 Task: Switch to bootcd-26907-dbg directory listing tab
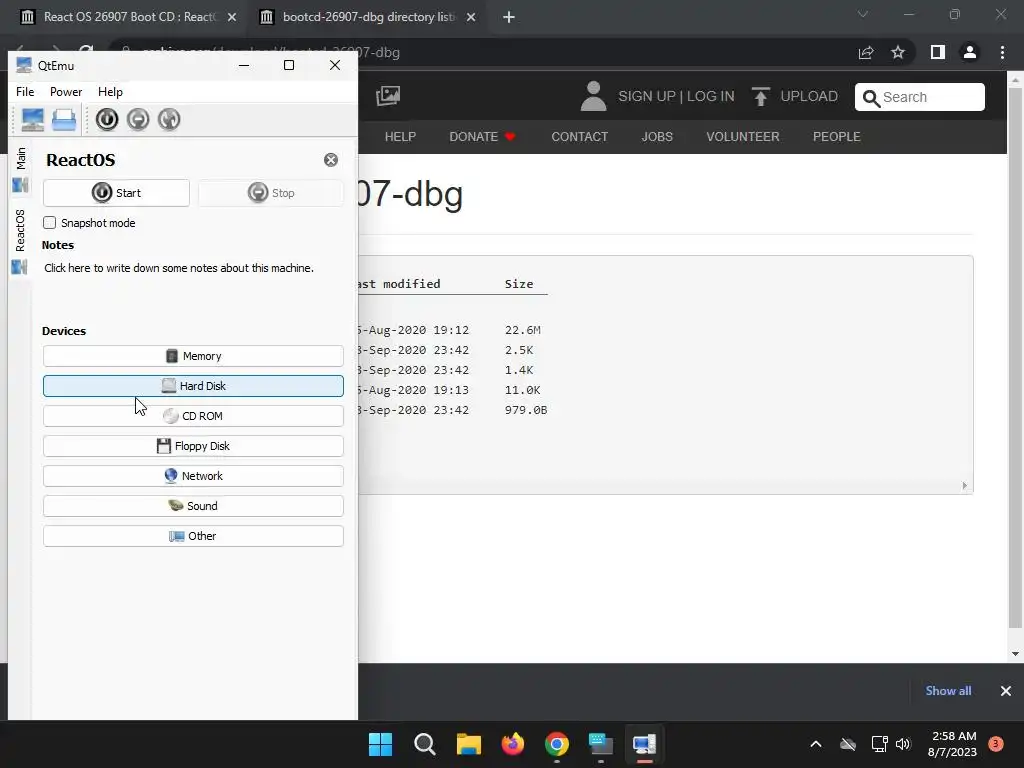[369, 17]
